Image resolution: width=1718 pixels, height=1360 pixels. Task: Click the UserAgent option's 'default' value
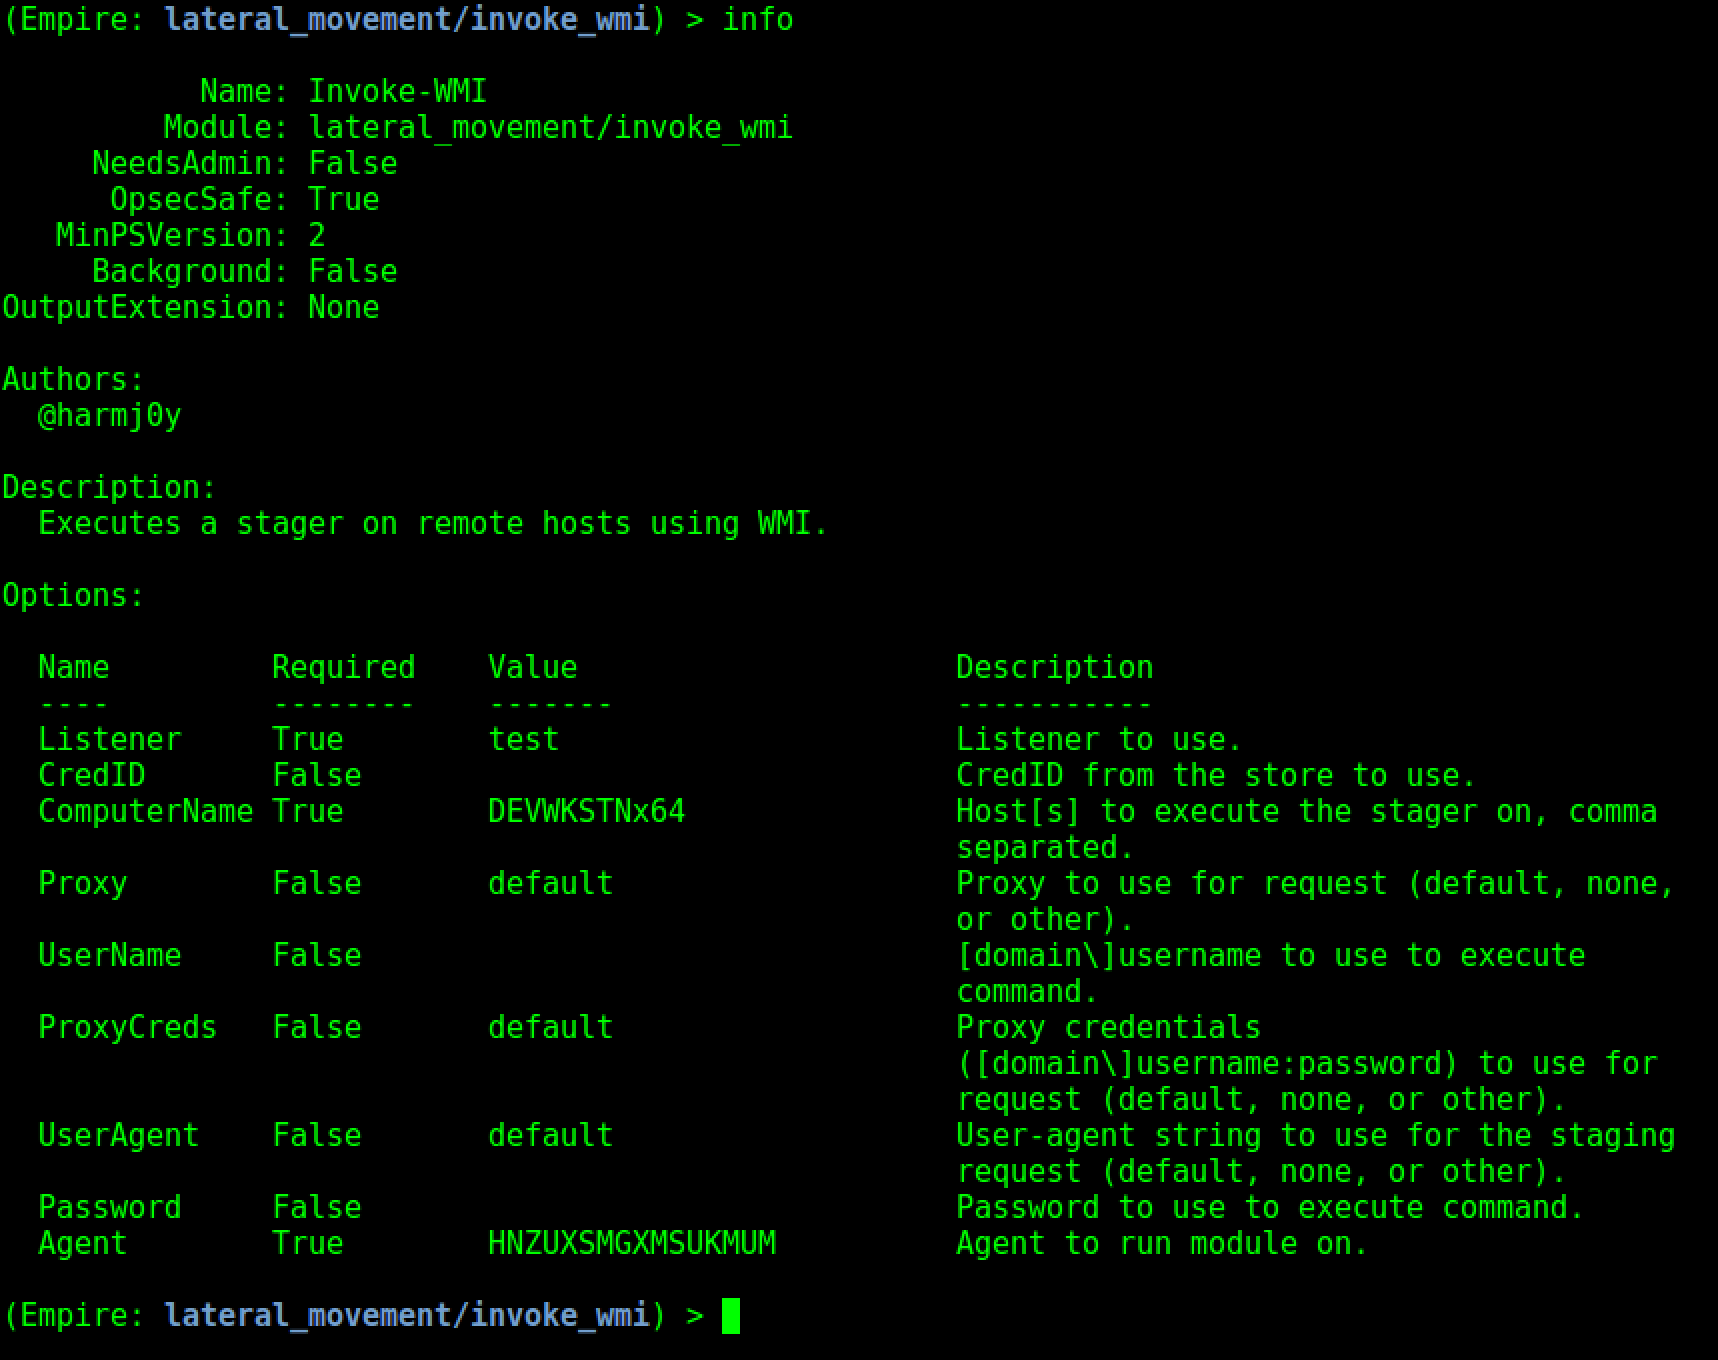click(550, 1135)
